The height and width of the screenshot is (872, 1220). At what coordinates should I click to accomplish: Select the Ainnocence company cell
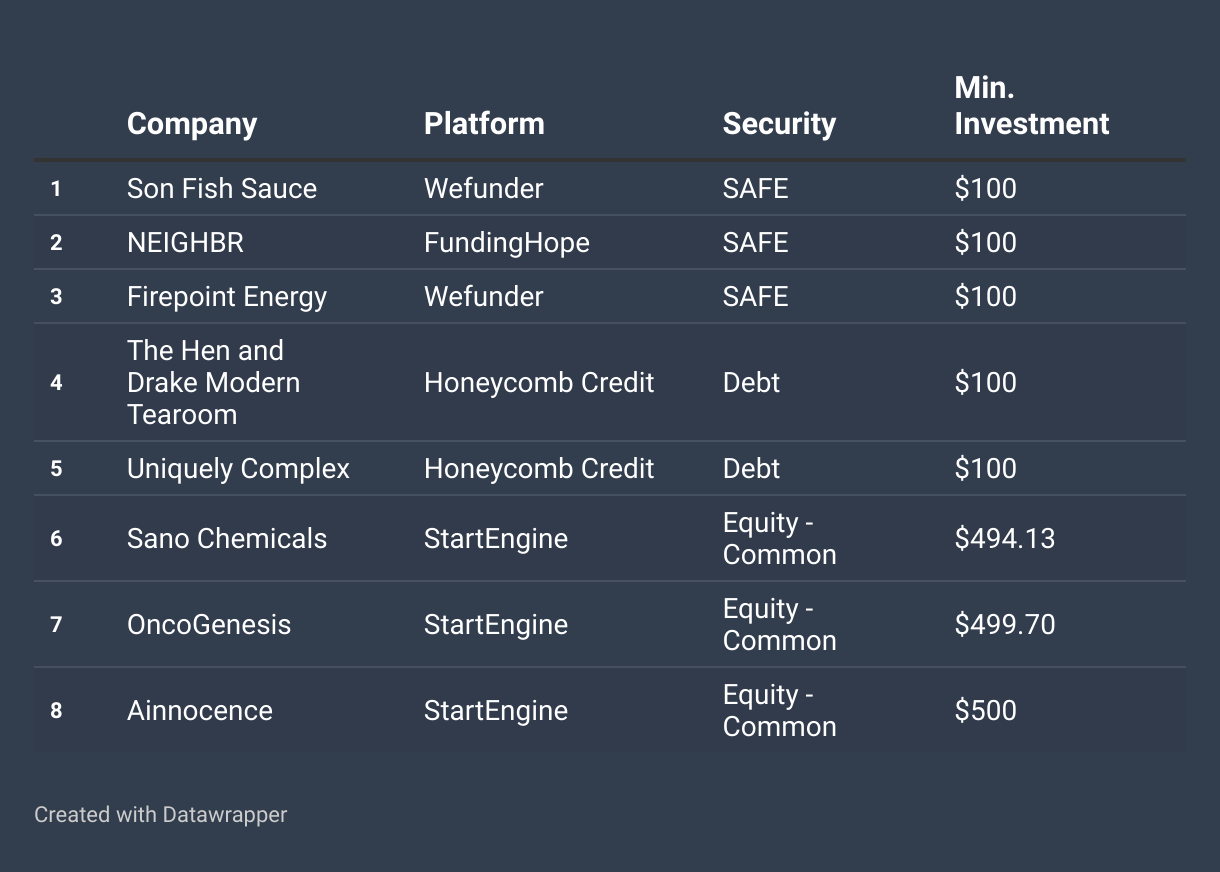[200, 711]
